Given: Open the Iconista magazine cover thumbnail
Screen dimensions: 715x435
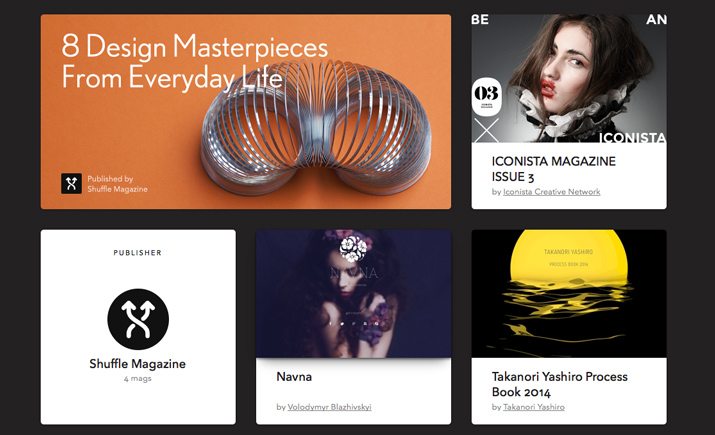Looking at the screenshot, I should [569, 78].
